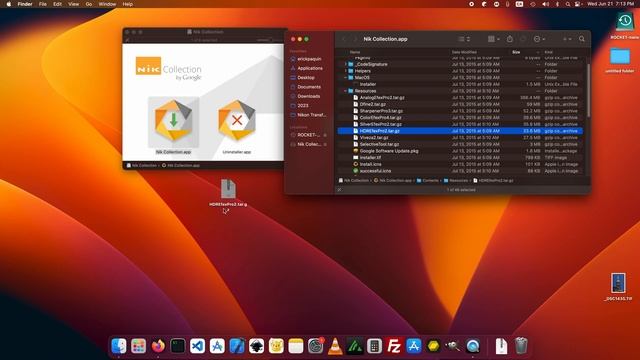This screenshot has height=360, width=640.
Task: Select installer.tif file row
Action: [460, 157]
